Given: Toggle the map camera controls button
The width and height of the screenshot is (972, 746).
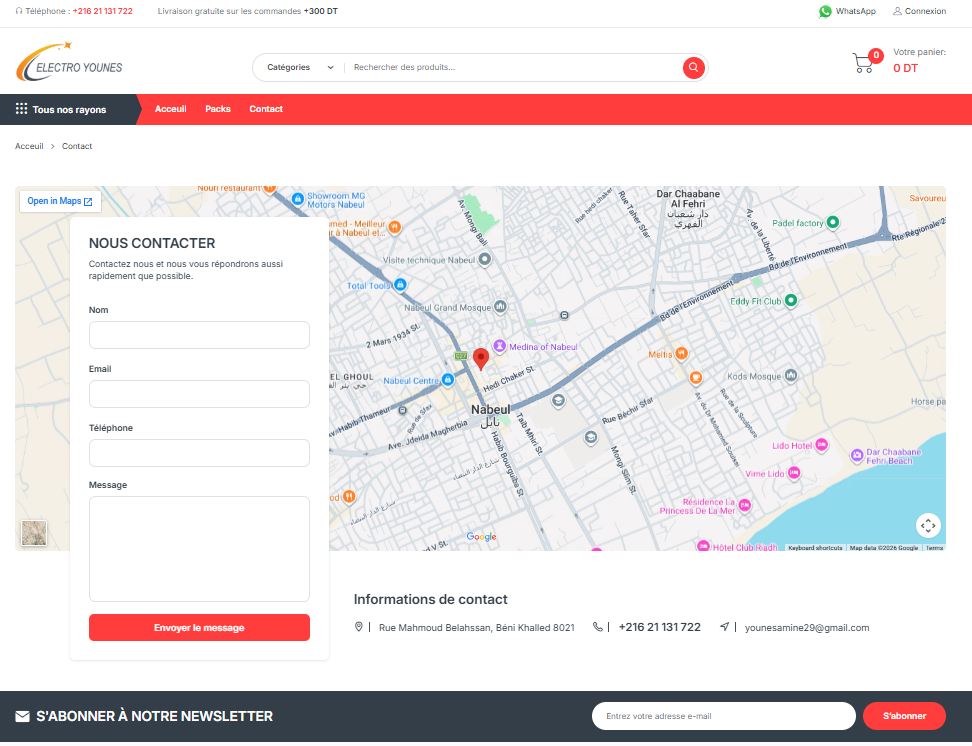Looking at the screenshot, I should [x=928, y=526].
